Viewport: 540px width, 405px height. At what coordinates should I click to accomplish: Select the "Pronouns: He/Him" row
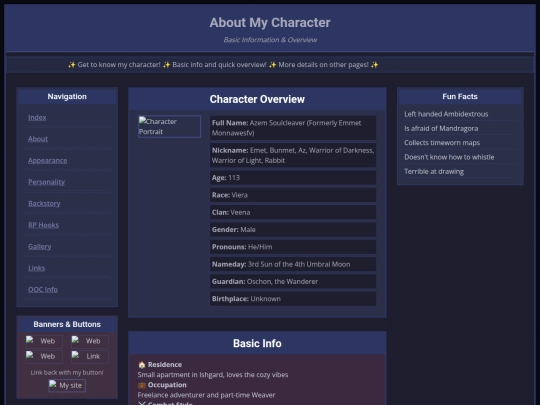293,247
